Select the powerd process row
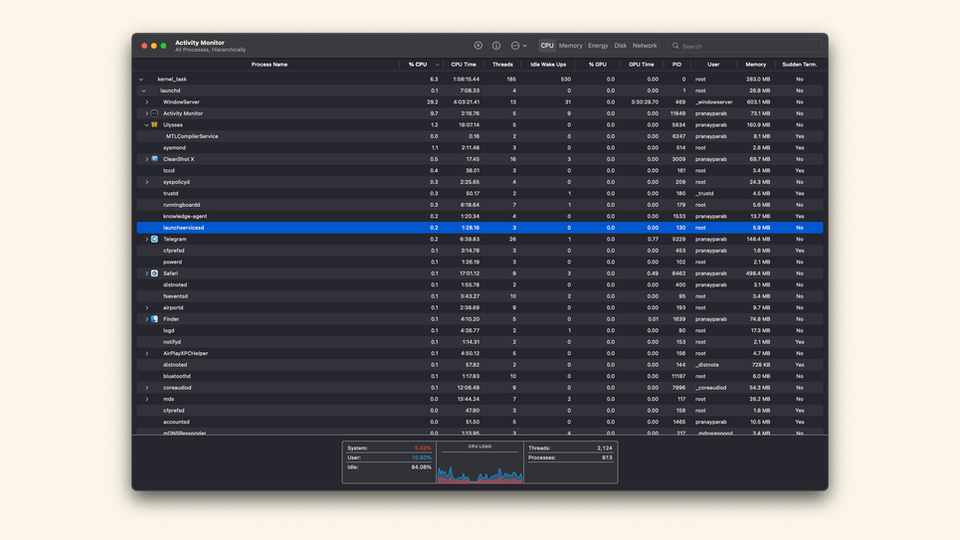Viewport: 960px width, 540px height. [x=479, y=262]
